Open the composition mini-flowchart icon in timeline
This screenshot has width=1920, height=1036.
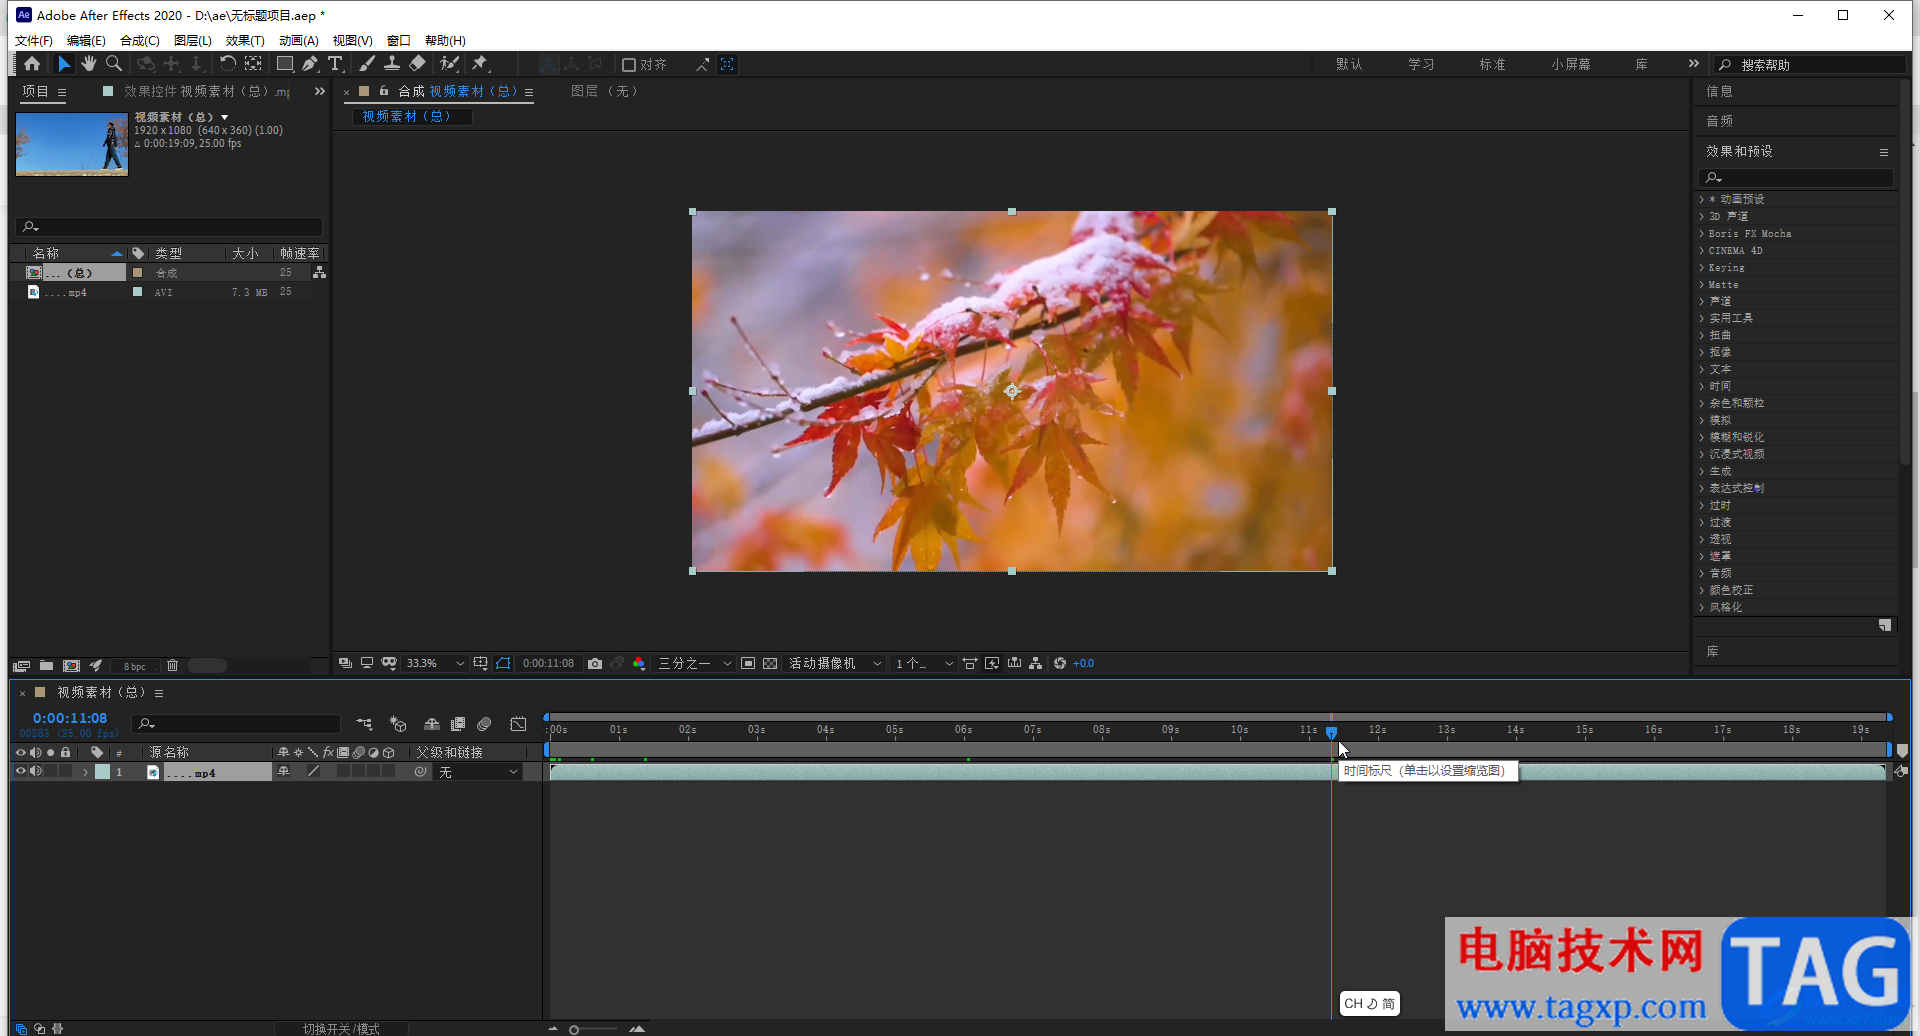tap(364, 724)
